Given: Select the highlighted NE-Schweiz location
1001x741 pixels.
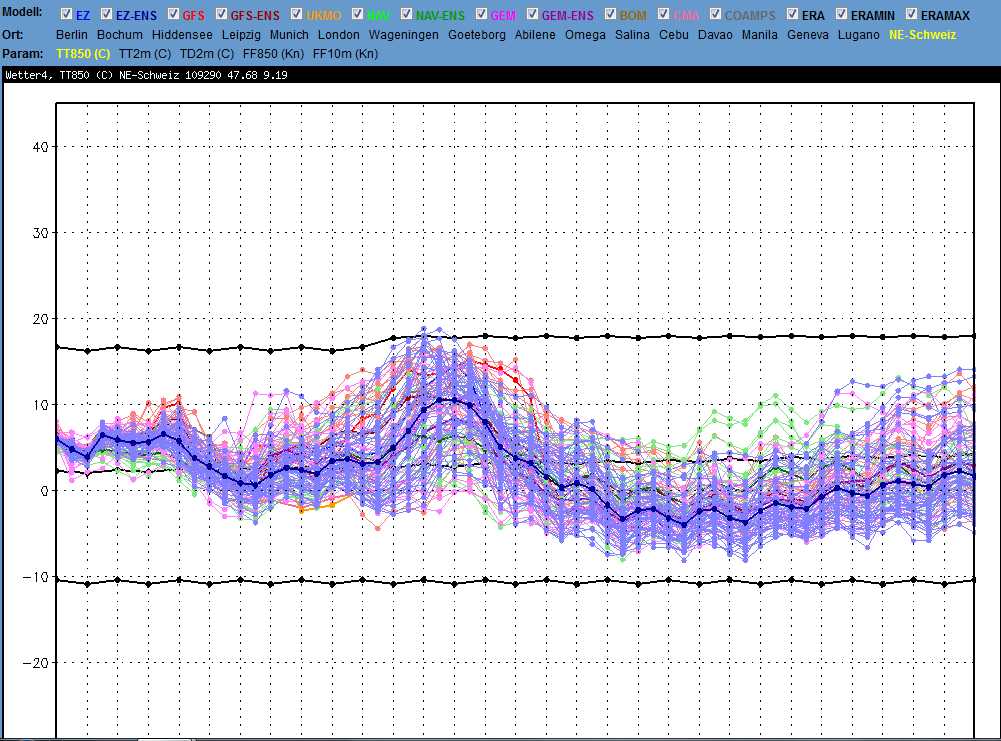Looking at the screenshot, I should click(922, 34).
